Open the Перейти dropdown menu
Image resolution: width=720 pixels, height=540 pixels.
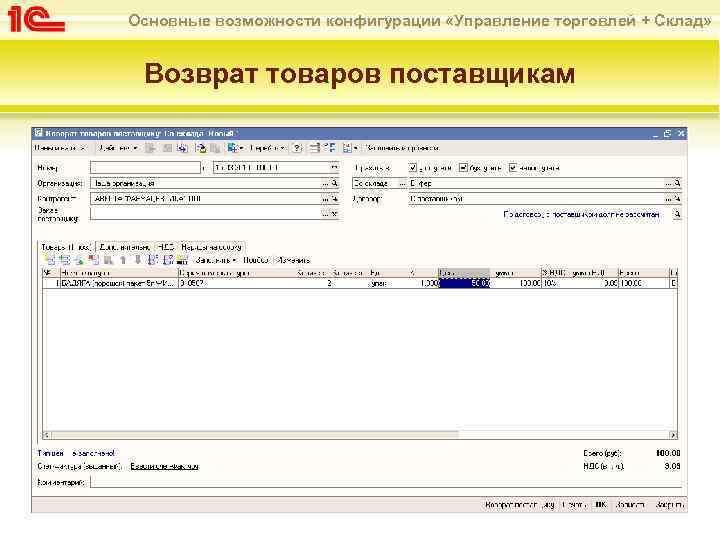click(x=268, y=148)
